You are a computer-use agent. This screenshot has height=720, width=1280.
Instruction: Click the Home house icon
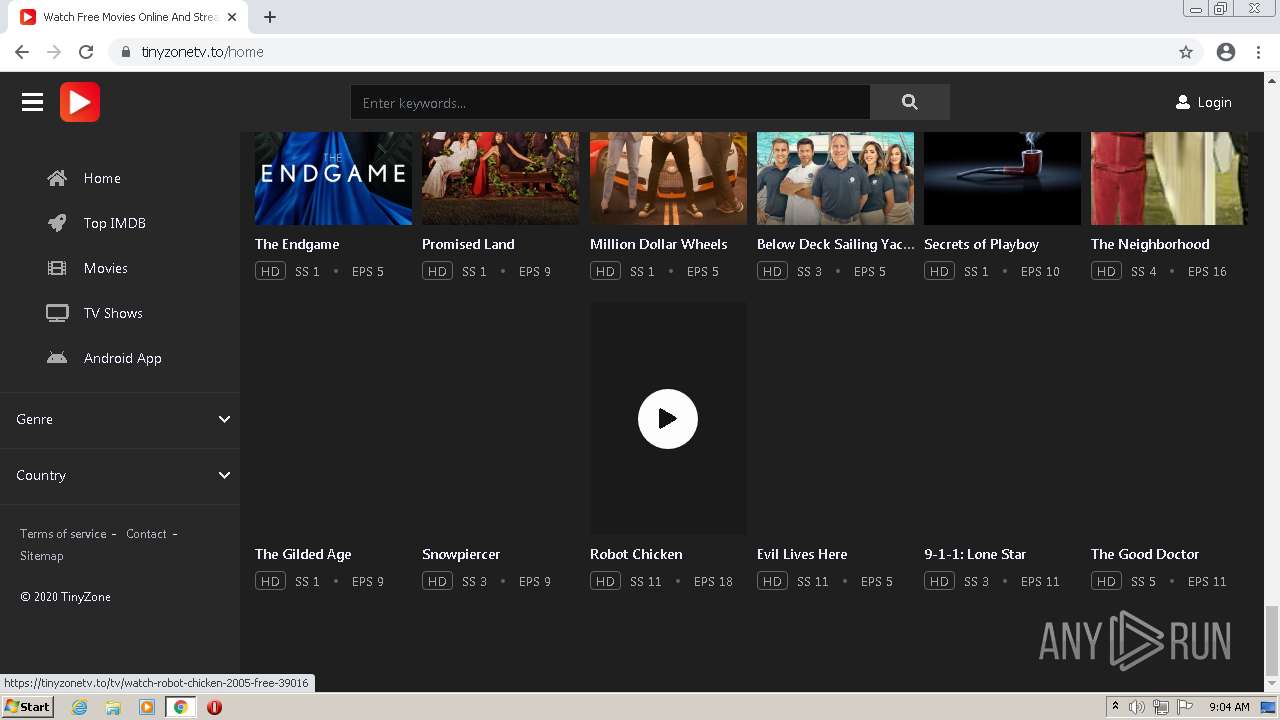pyautogui.click(x=57, y=178)
